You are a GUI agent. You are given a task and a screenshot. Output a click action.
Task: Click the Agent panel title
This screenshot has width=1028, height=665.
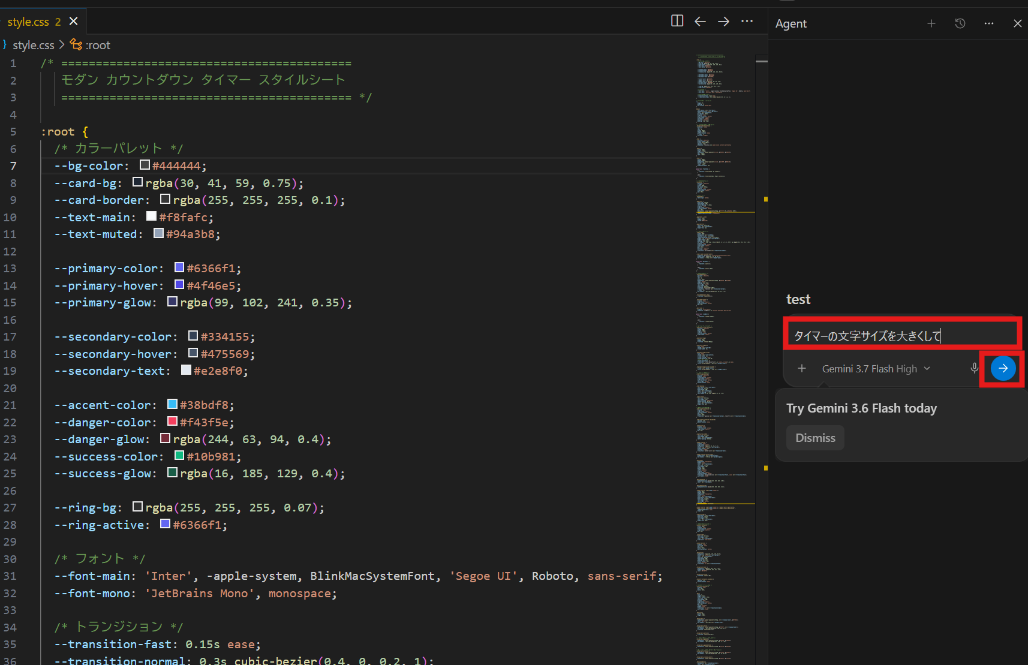pyautogui.click(x=791, y=24)
